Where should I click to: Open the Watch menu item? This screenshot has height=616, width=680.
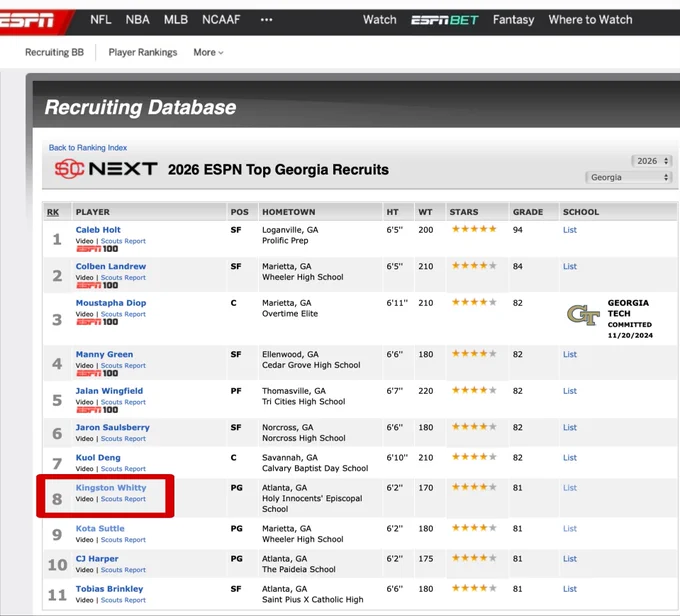(x=379, y=20)
